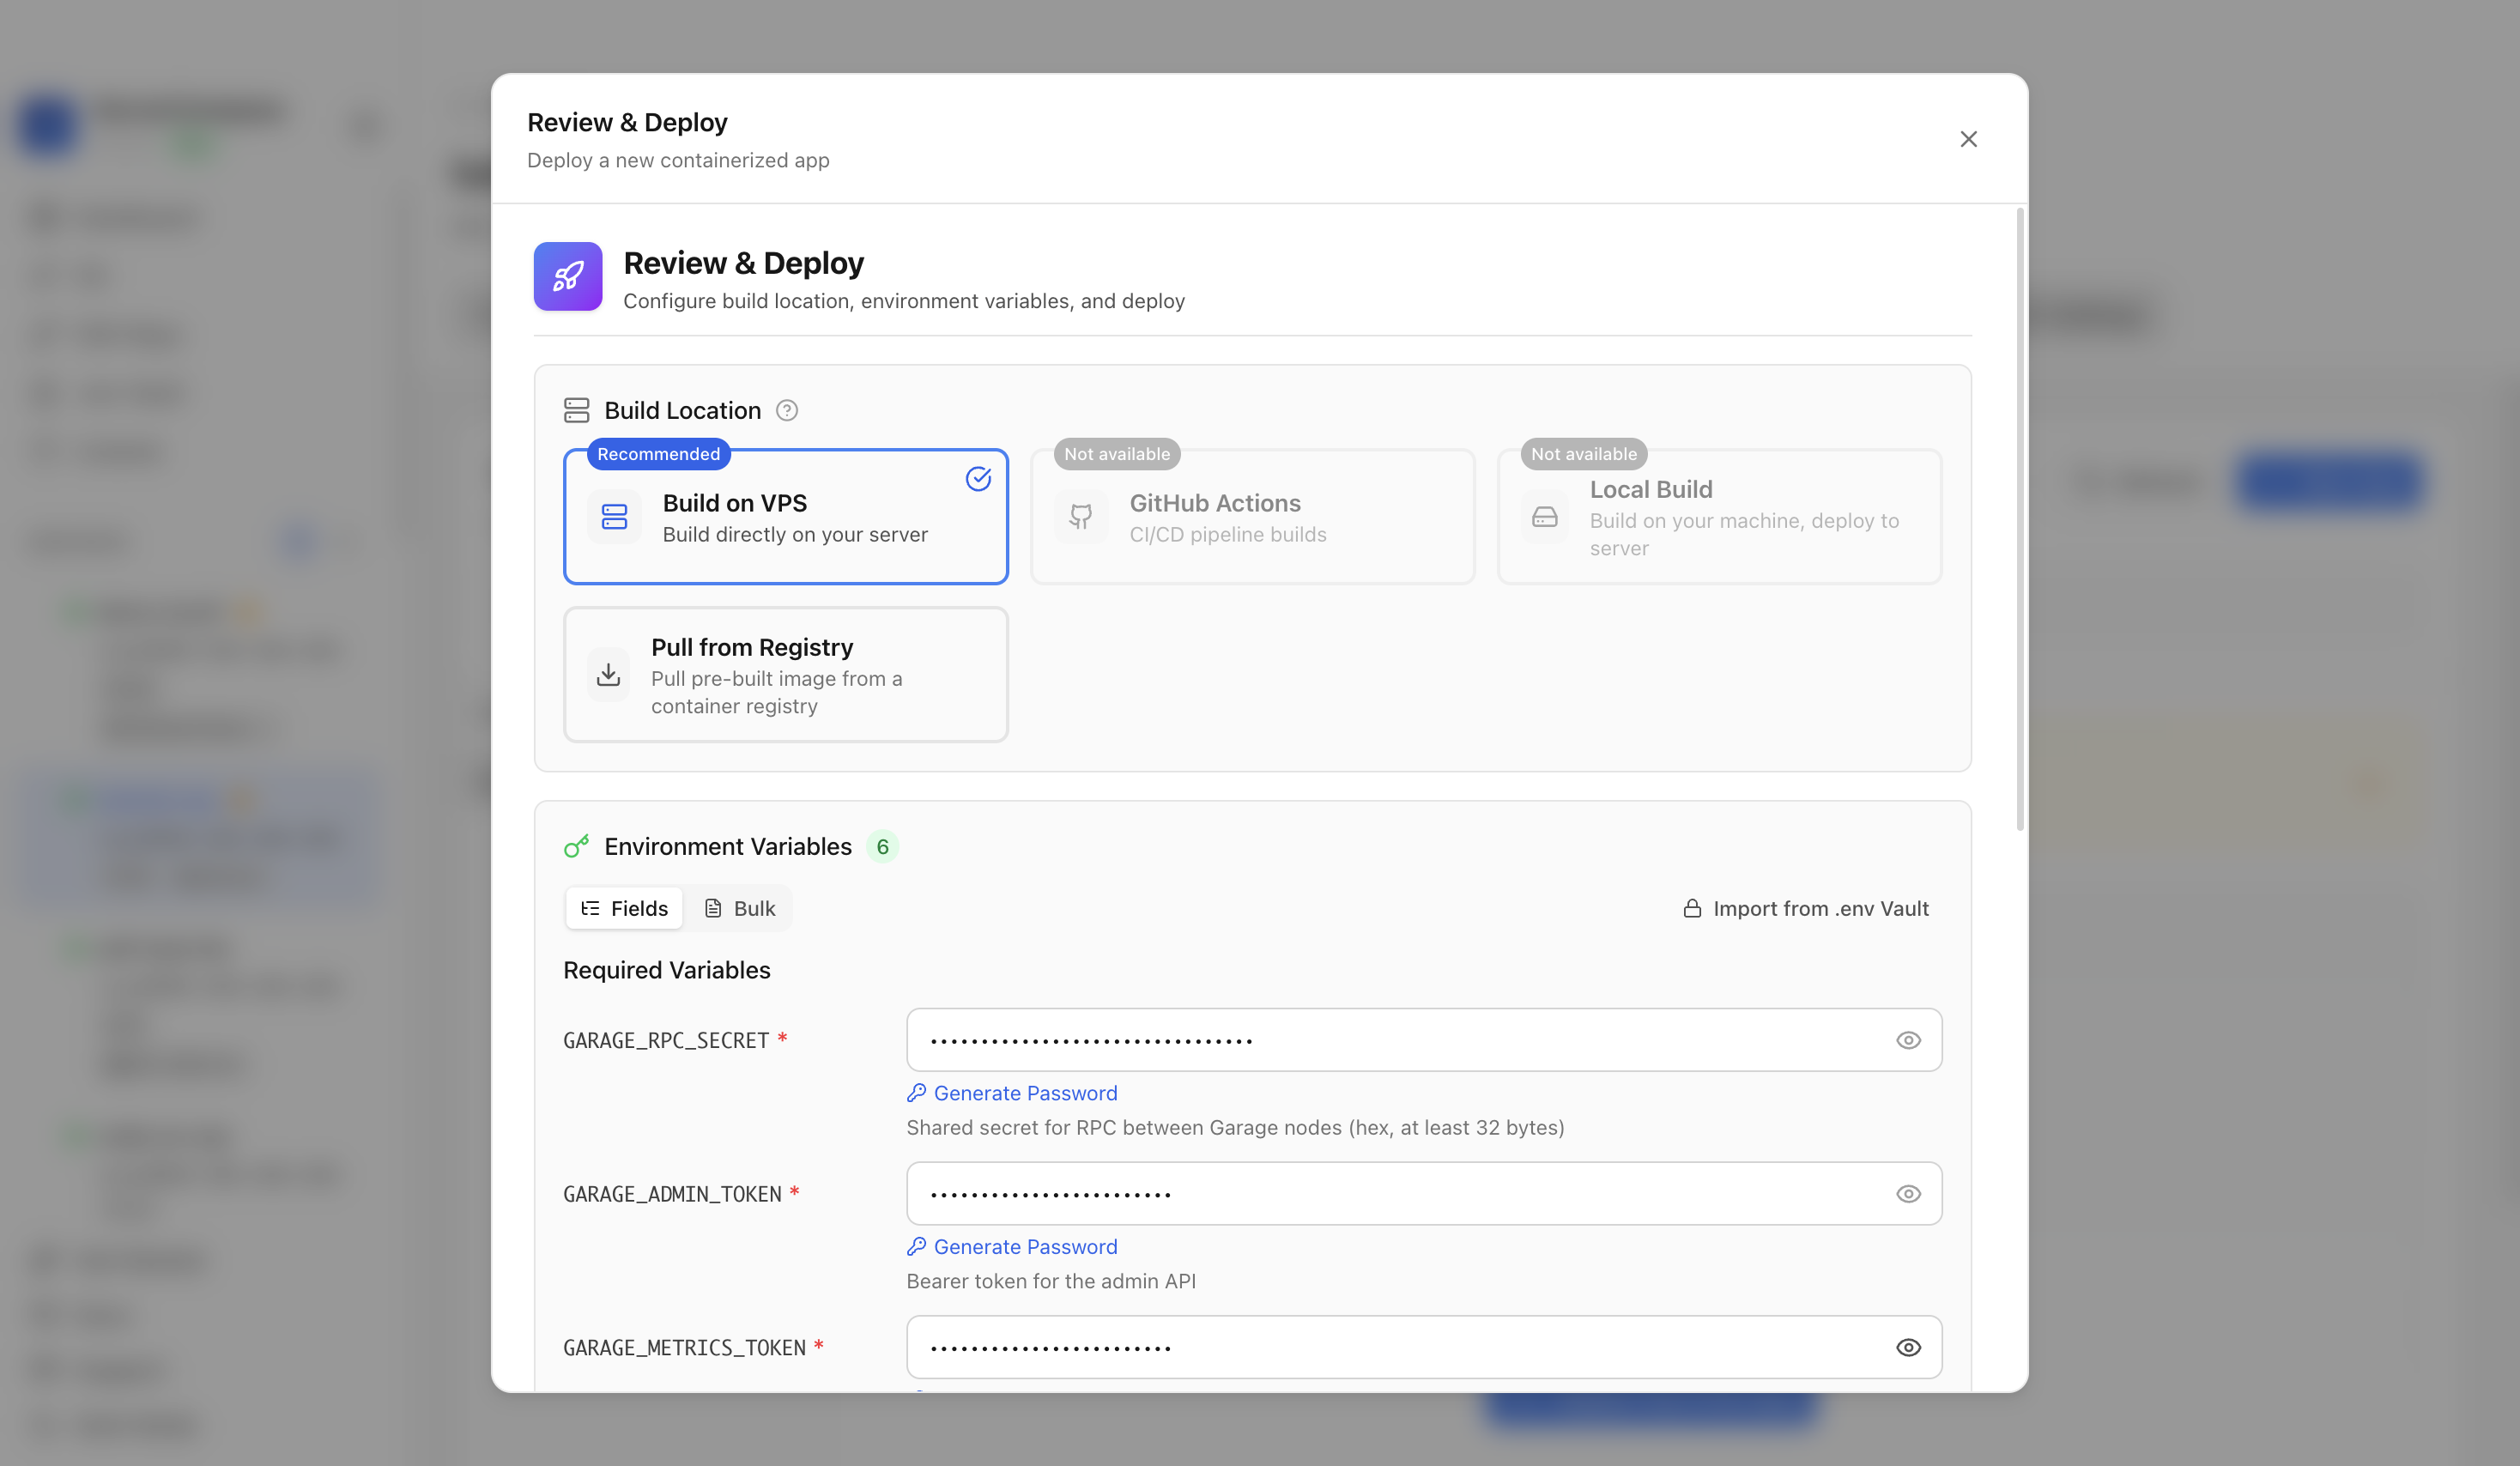
Task: Reveal the GARAGE_RPC_SECRET value
Action: point(1908,1040)
